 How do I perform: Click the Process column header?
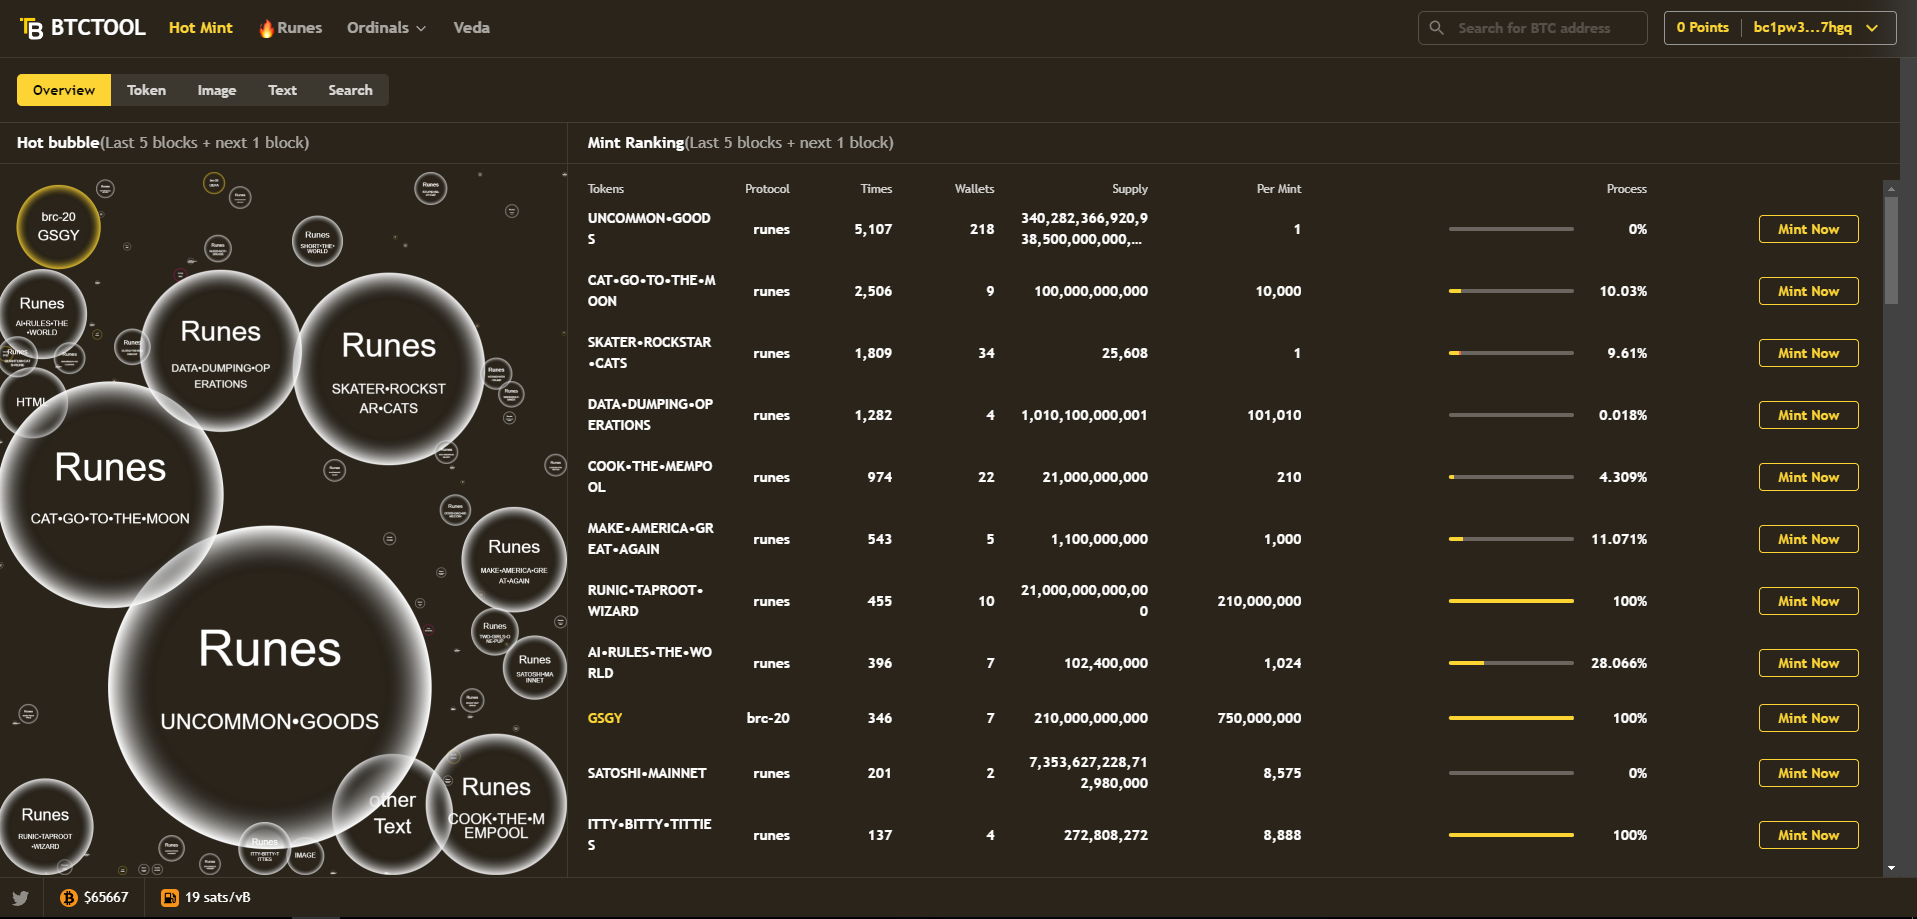pos(1626,189)
